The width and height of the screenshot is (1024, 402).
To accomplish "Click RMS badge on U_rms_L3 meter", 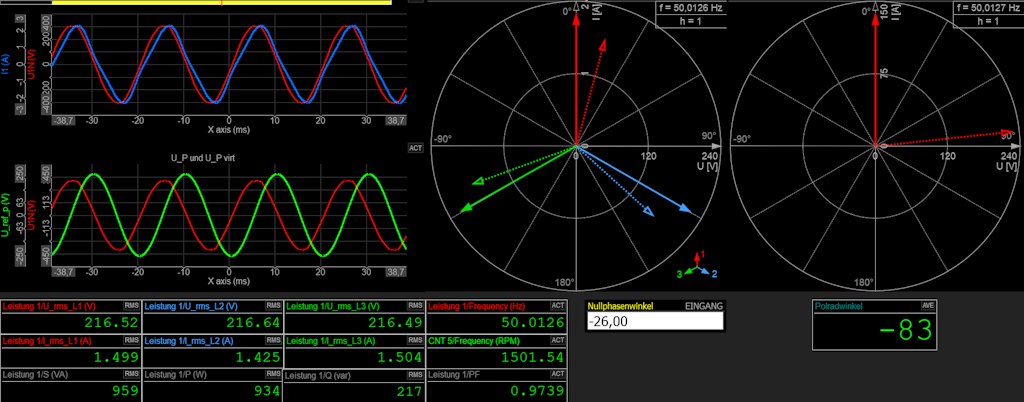I will tap(415, 305).
